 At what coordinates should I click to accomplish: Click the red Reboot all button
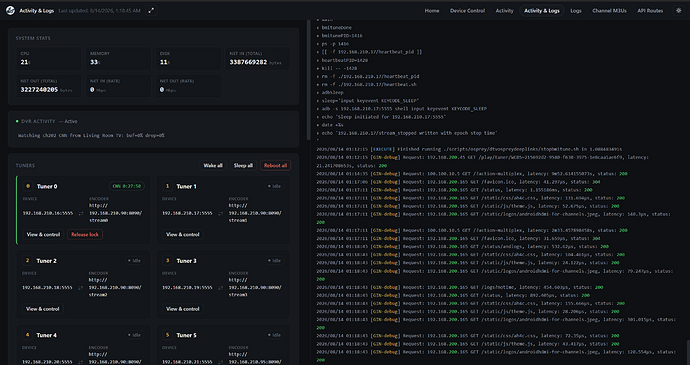tap(275, 166)
